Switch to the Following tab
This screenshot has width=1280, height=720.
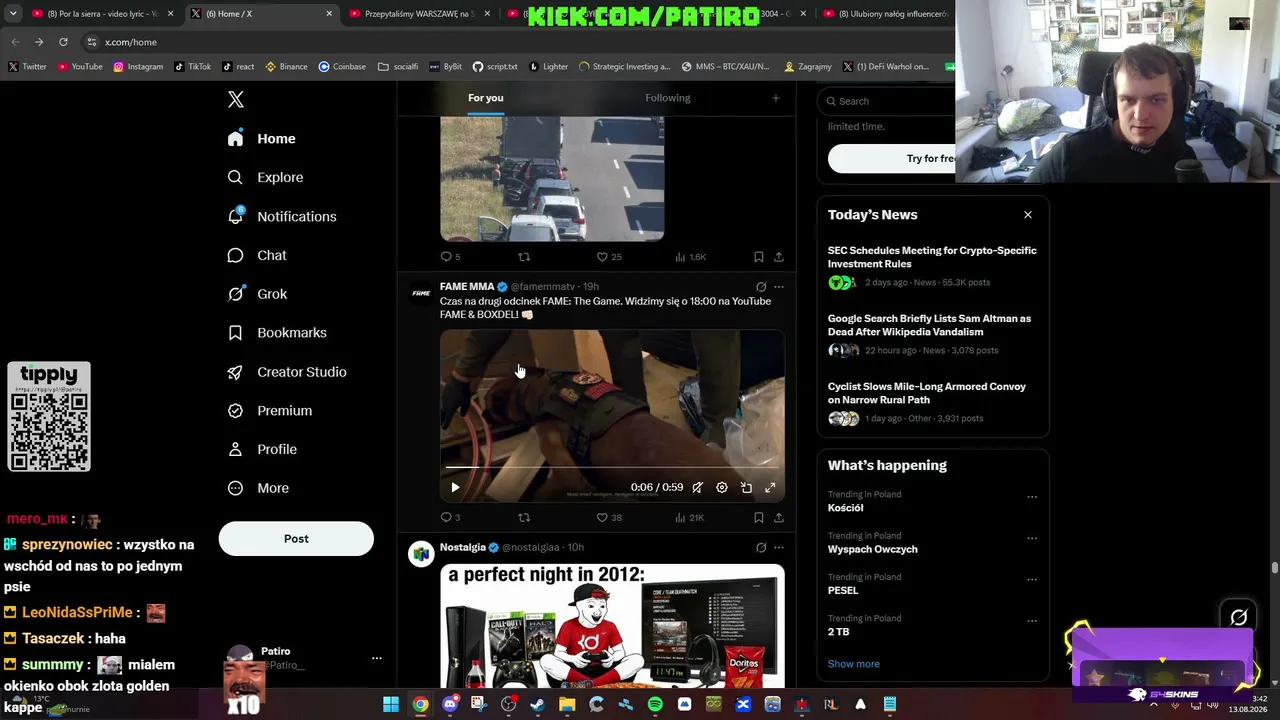click(668, 98)
